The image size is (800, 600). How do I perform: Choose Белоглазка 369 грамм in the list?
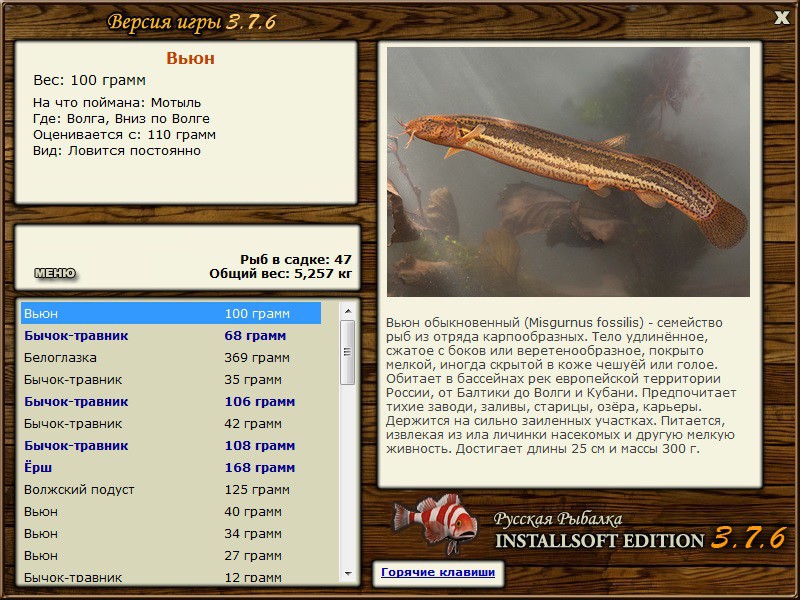point(170,358)
